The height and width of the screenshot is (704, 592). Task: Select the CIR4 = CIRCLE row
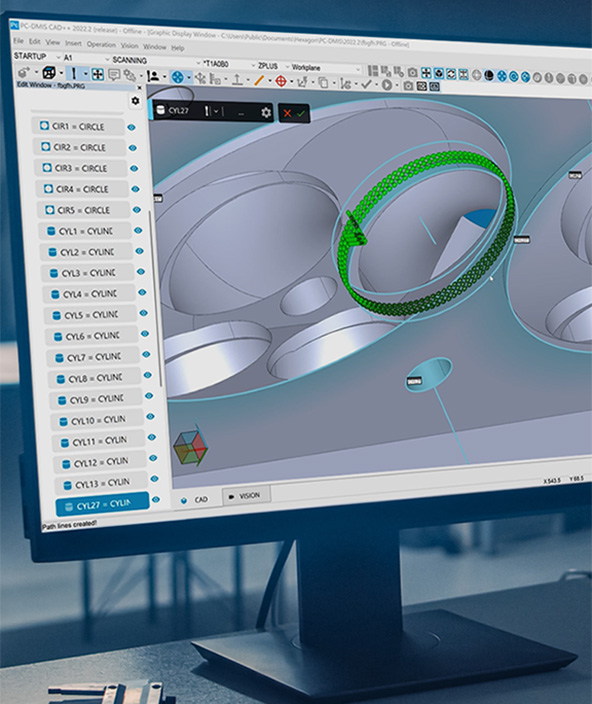click(82, 189)
